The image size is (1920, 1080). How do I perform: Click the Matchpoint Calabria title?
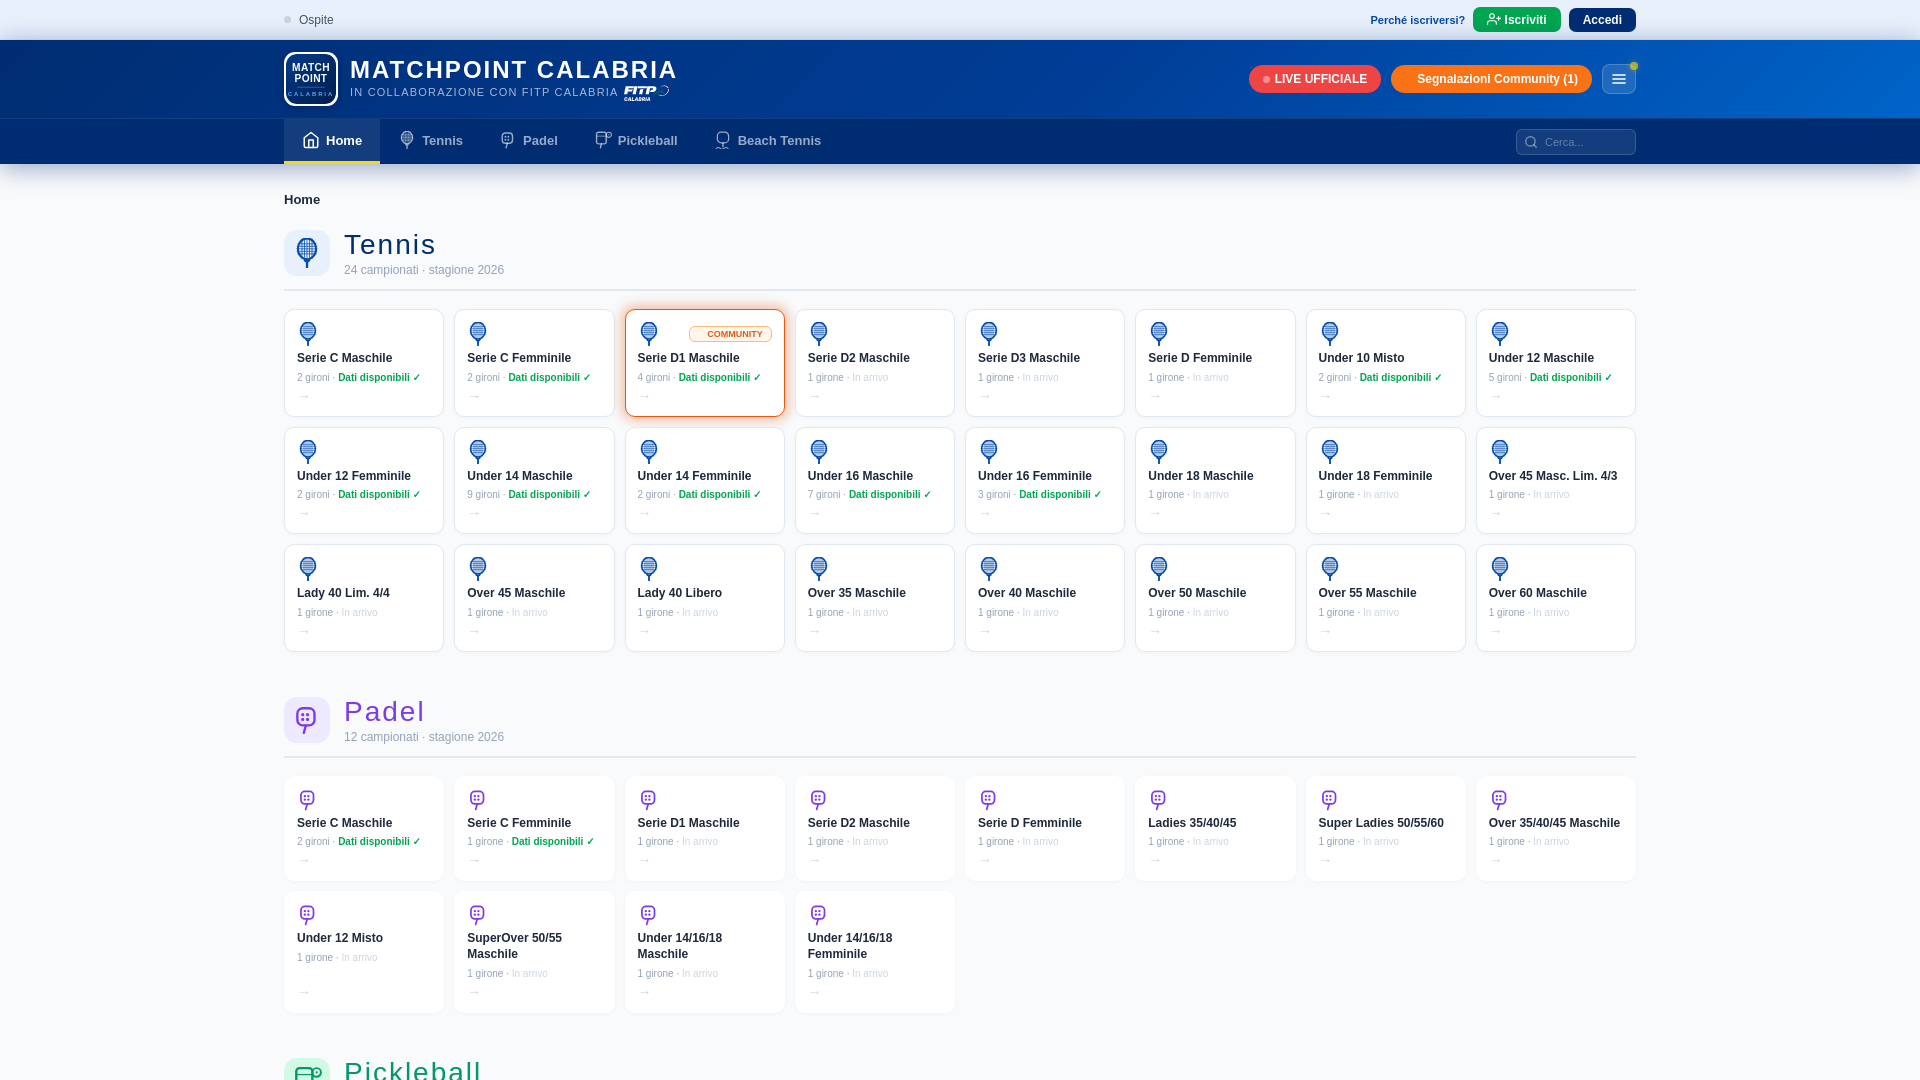point(513,70)
